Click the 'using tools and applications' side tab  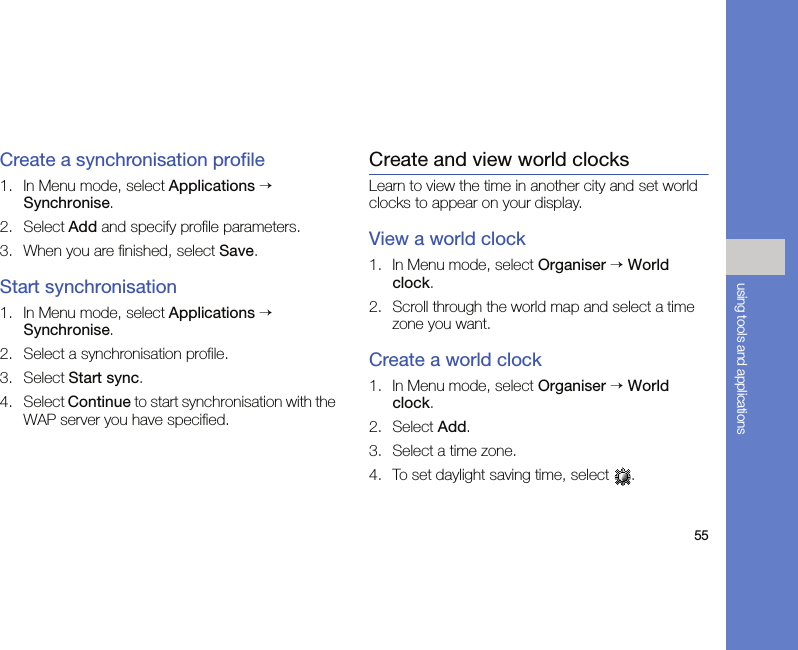coord(741,358)
